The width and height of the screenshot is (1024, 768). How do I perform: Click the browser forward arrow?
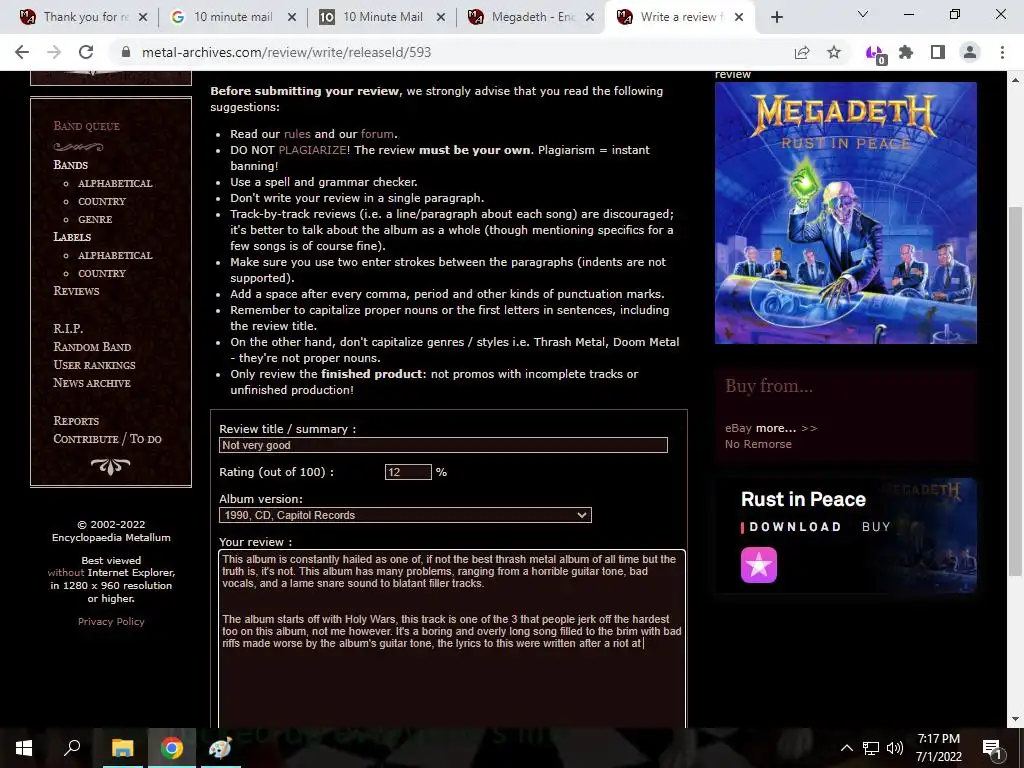tap(54, 52)
